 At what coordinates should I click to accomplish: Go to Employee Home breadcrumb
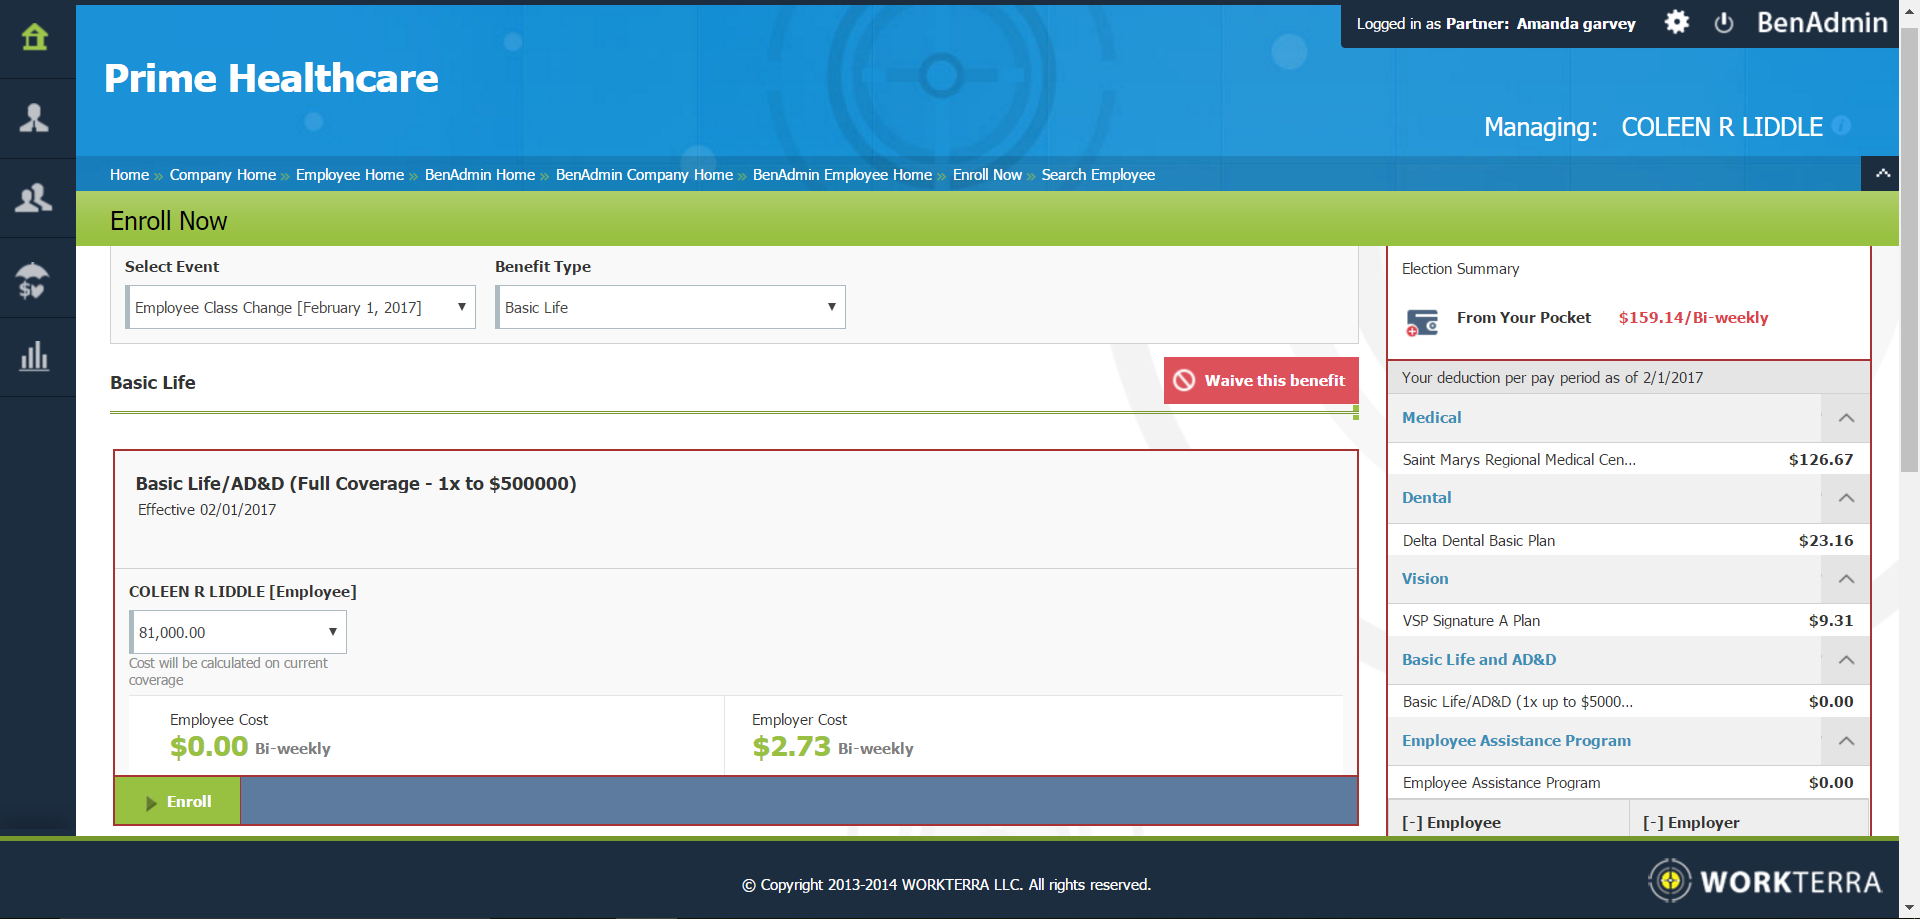(x=350, y=174)
